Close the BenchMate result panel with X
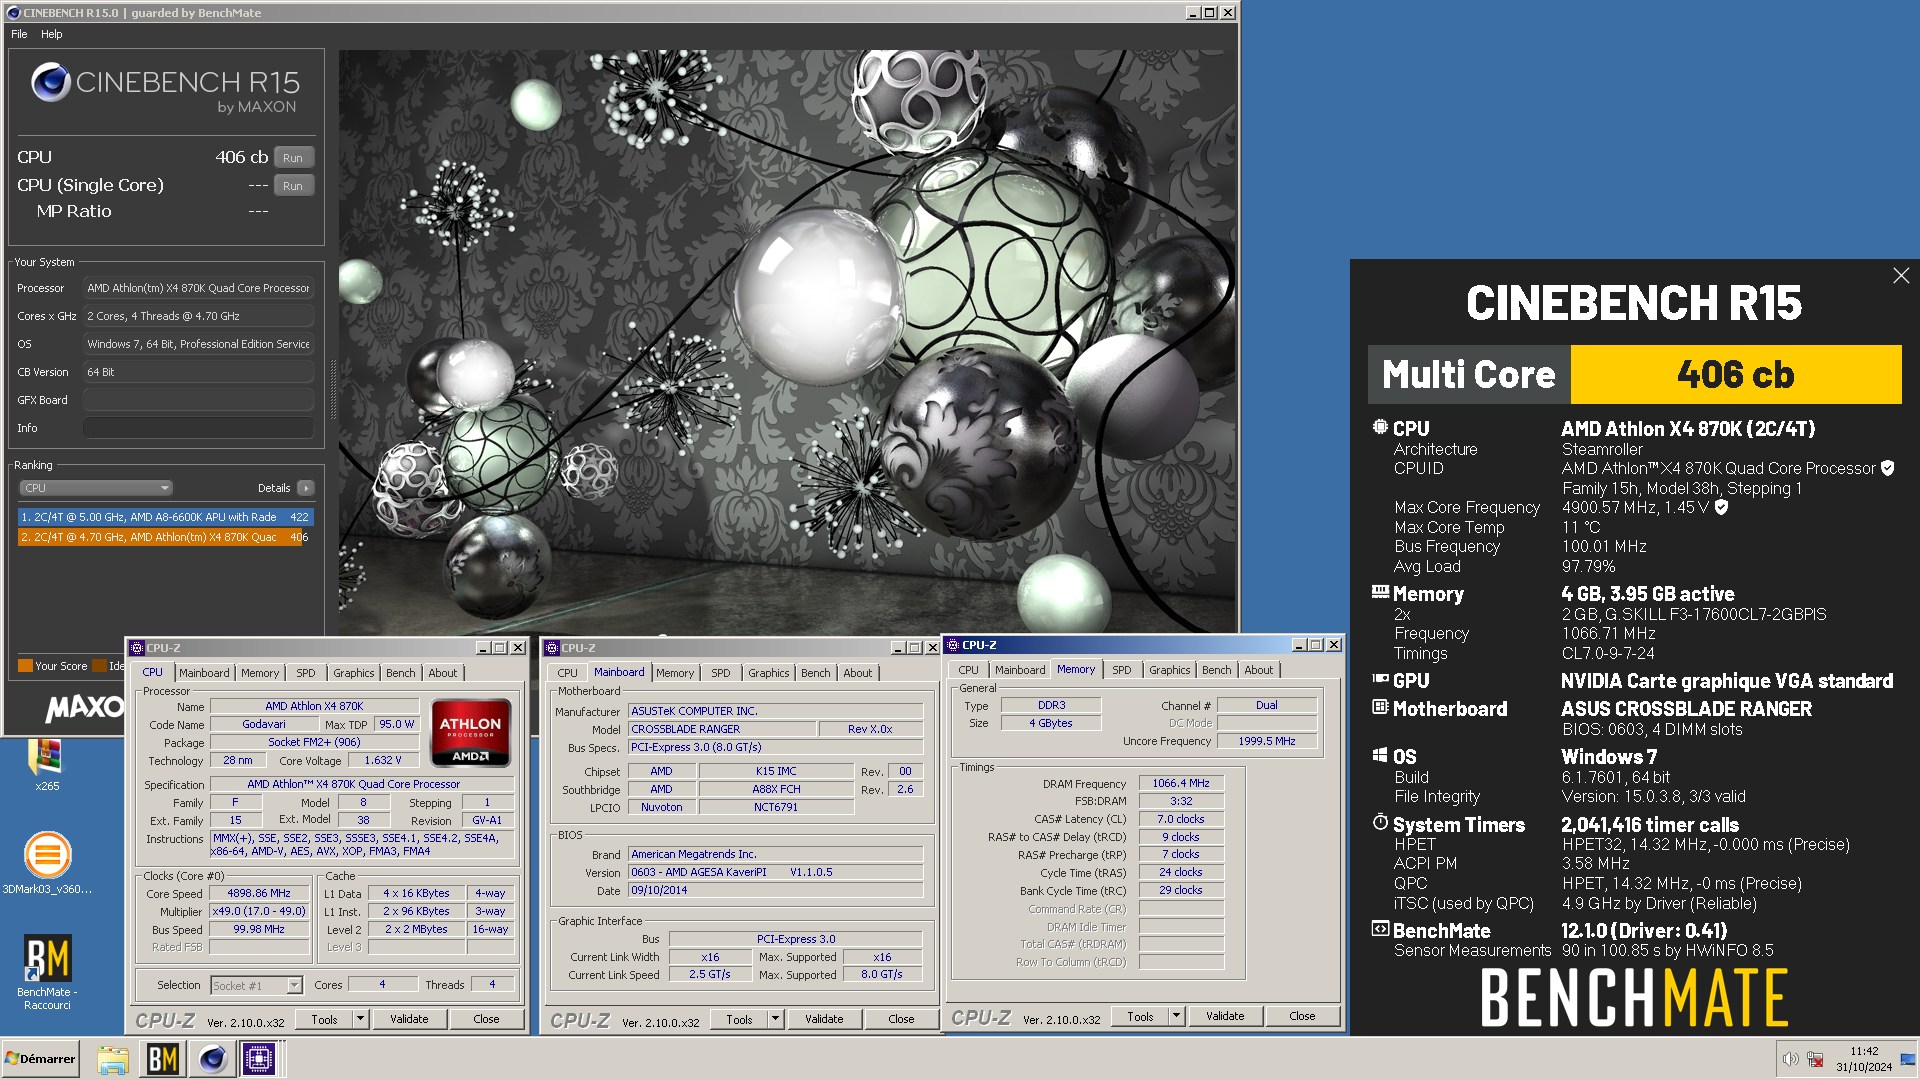The image size is (1920, 1080). click(x=1901, y=275)
